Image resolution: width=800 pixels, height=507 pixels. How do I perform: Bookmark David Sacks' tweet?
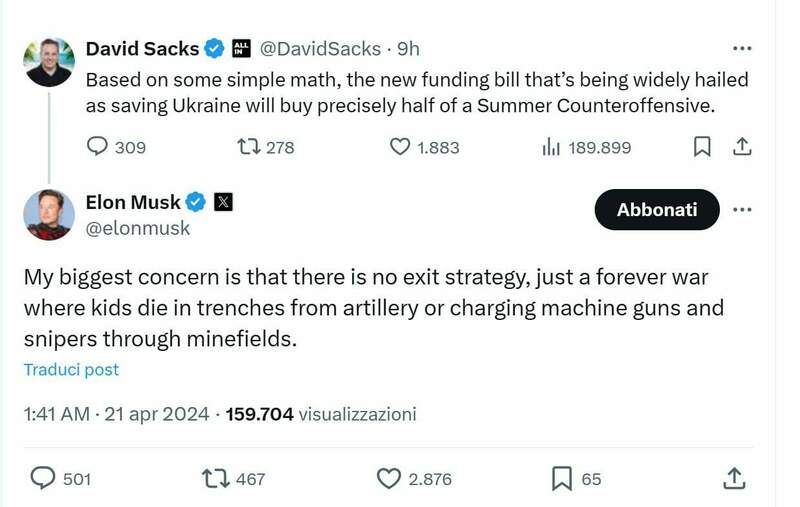click(702, 147)
